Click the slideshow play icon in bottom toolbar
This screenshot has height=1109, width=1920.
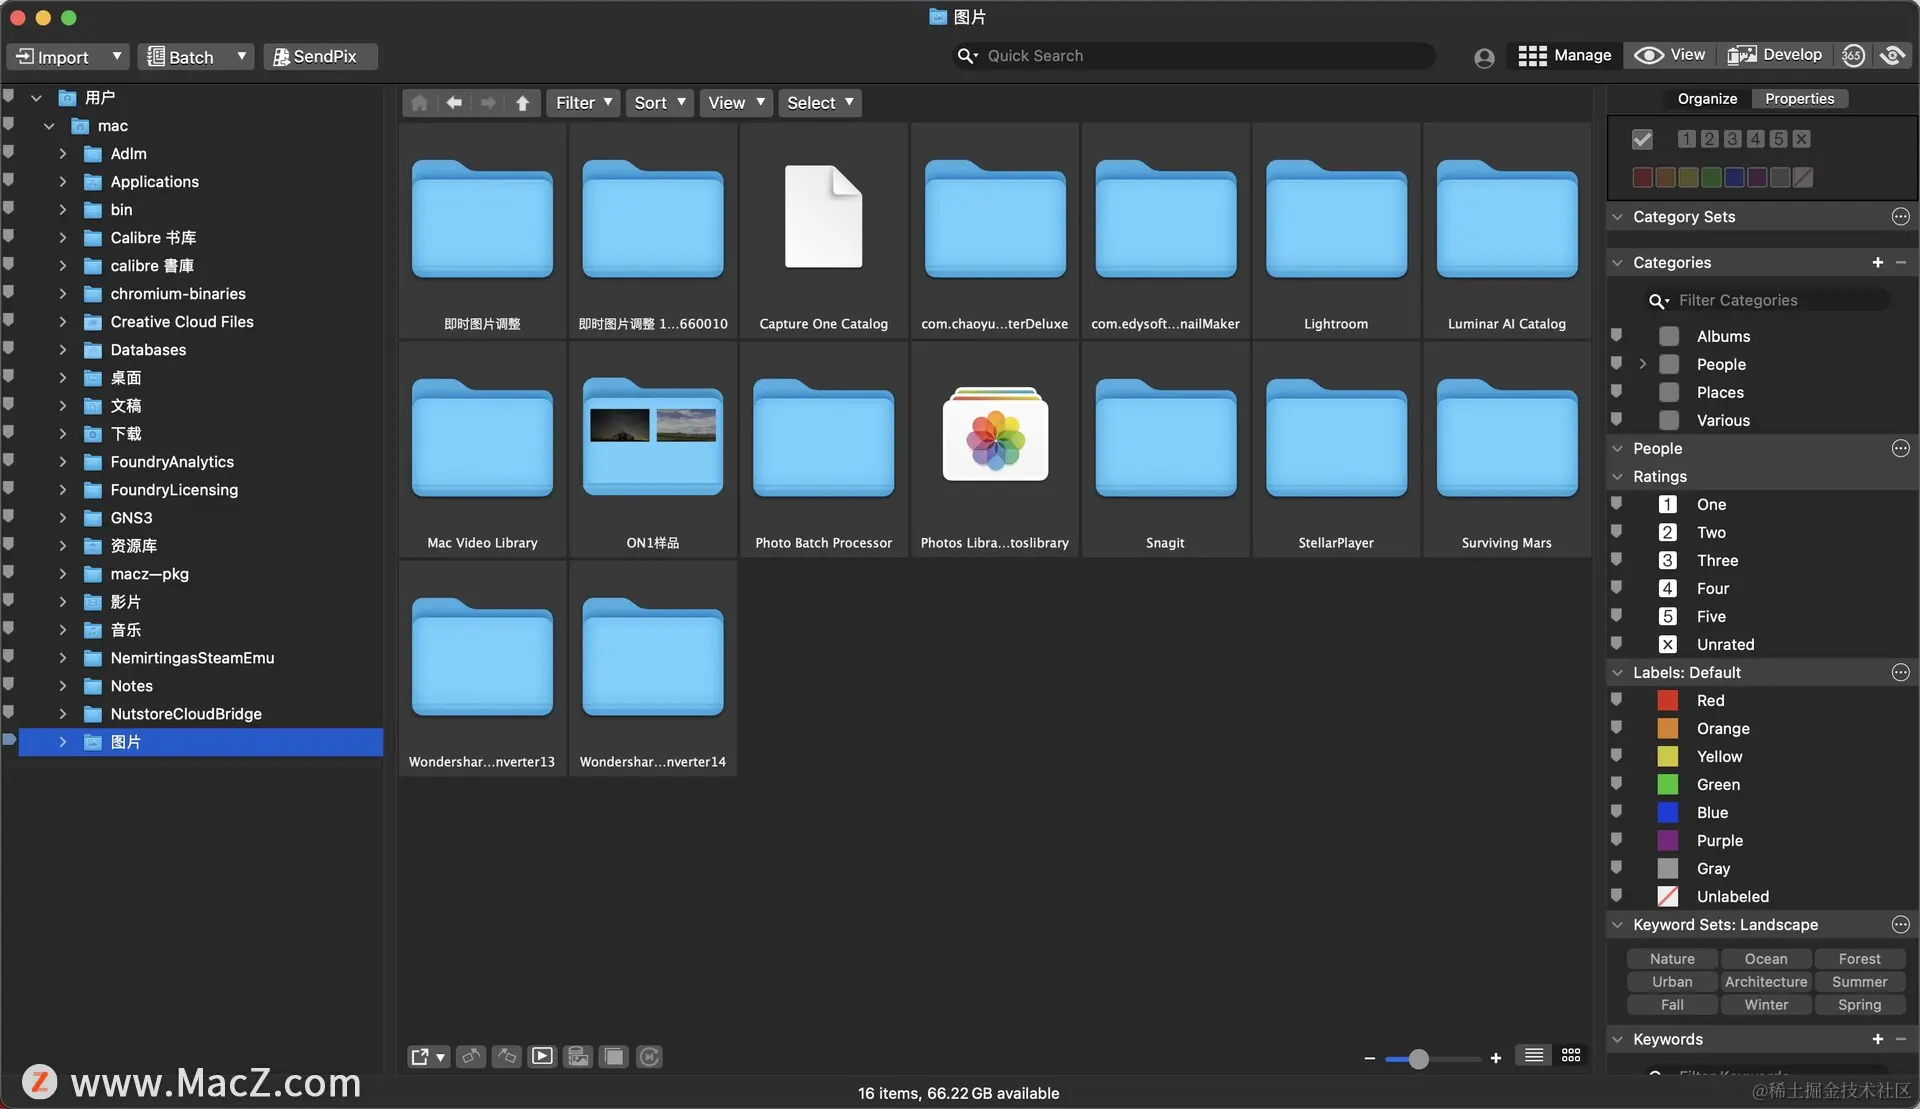[542, 1056]
